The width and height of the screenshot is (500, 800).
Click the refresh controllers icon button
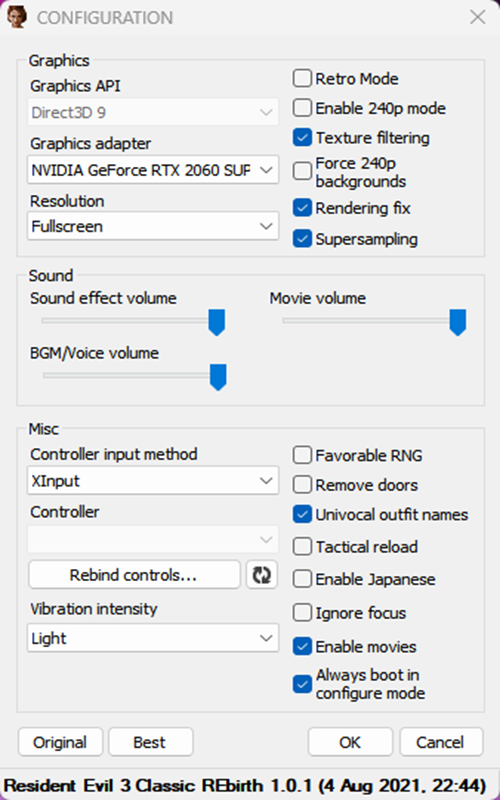262,575
